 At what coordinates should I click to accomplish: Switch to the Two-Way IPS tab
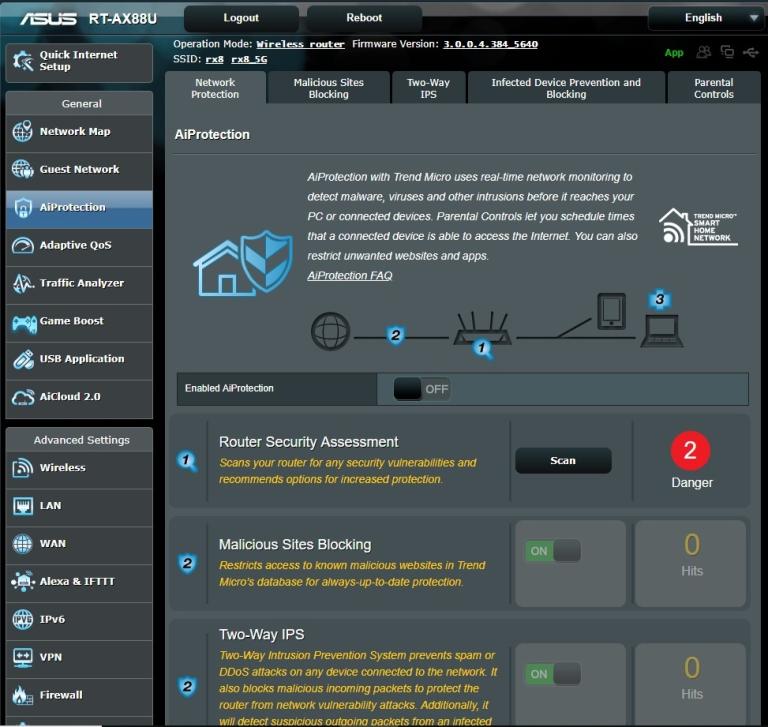pyautogui.click(x=429, y=88)
